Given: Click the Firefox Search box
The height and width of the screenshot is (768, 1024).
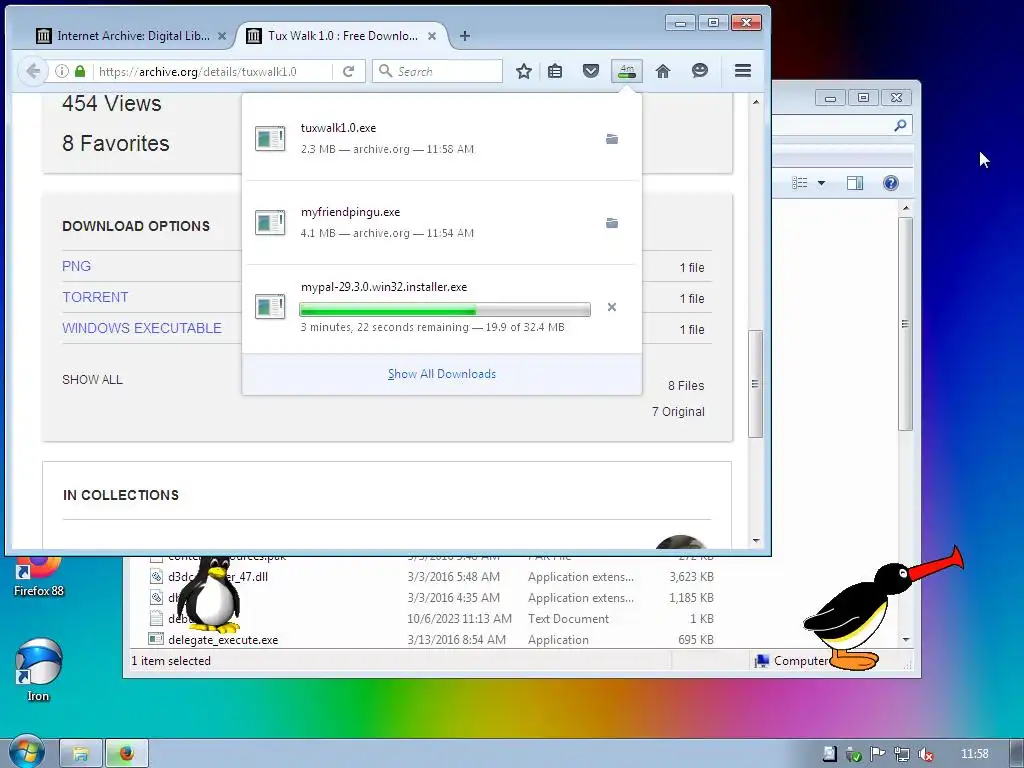Looking at the screenshot, I should click(x=438, y=71).
